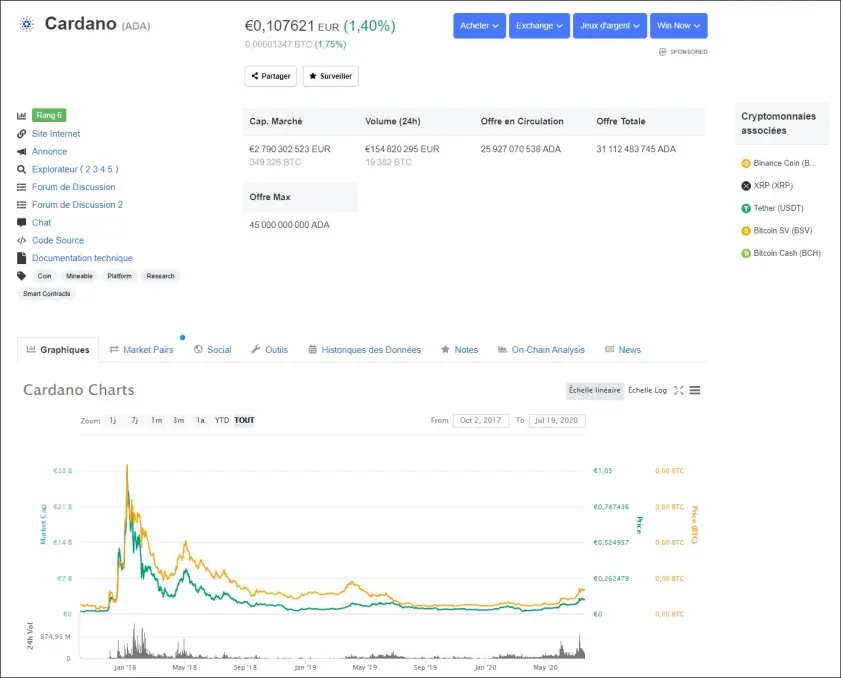The height and width of the screenshot is (678, 841).
Task: Click the Mineable tag
Action: (79, 276)
